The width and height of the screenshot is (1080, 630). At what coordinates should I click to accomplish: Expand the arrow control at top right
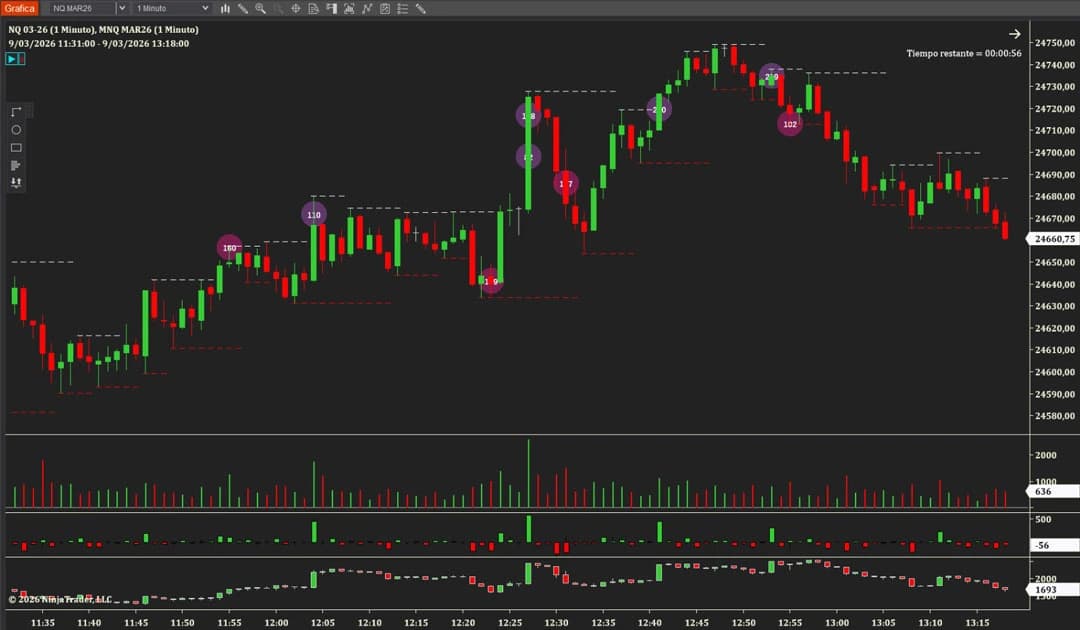click(x=1015, y=33)
